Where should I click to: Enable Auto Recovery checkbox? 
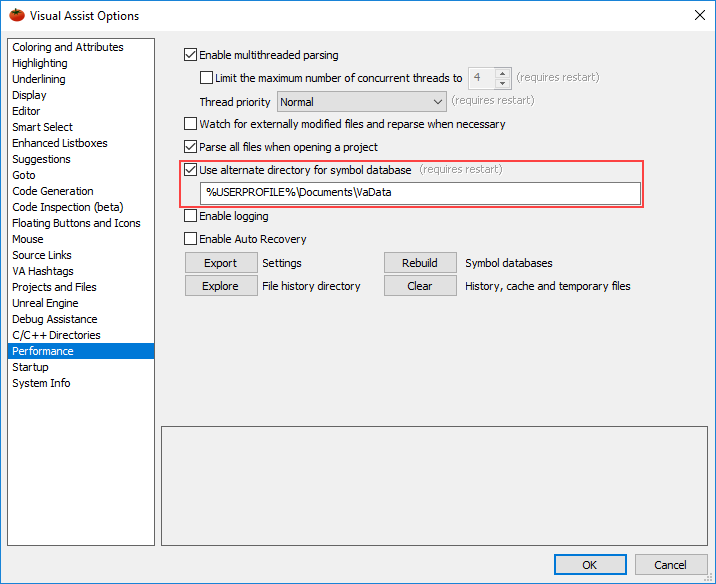192,239
